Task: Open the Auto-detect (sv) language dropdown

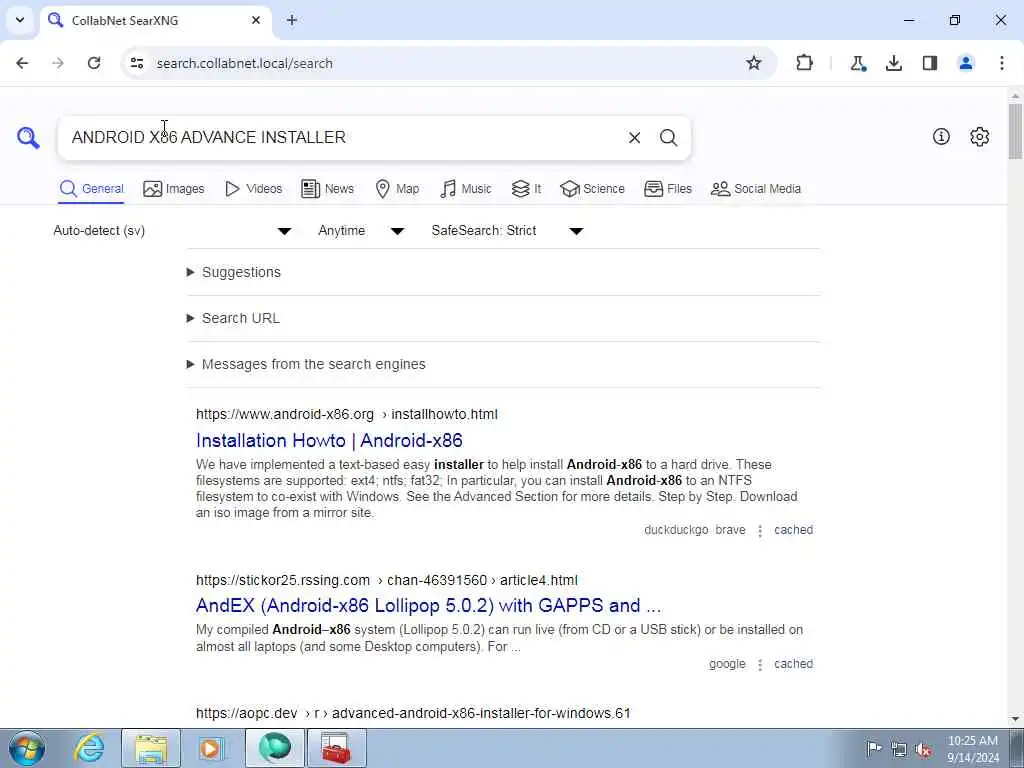Action: click(x=172, y=231)
